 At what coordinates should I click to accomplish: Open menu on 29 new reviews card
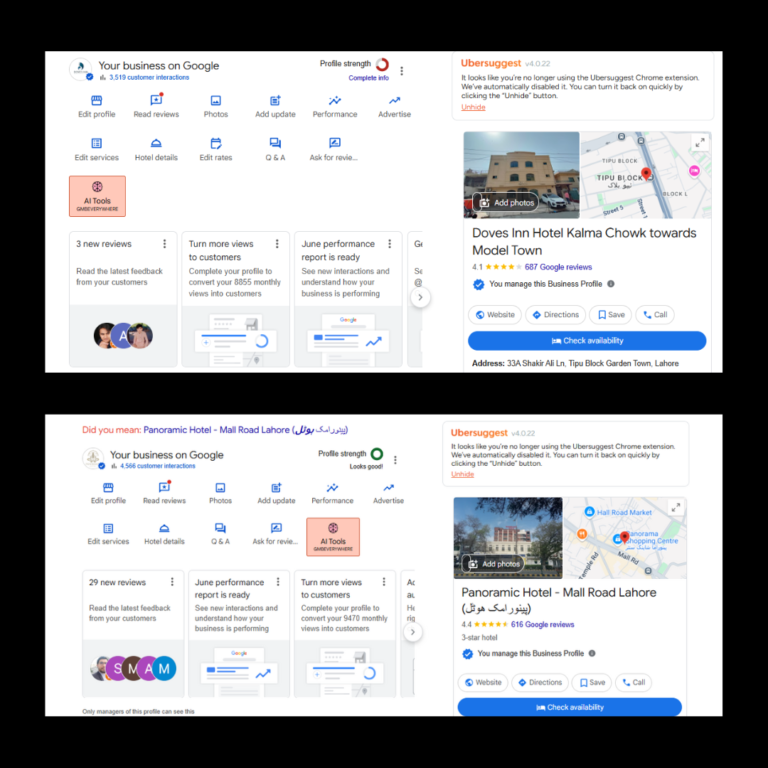172,581
